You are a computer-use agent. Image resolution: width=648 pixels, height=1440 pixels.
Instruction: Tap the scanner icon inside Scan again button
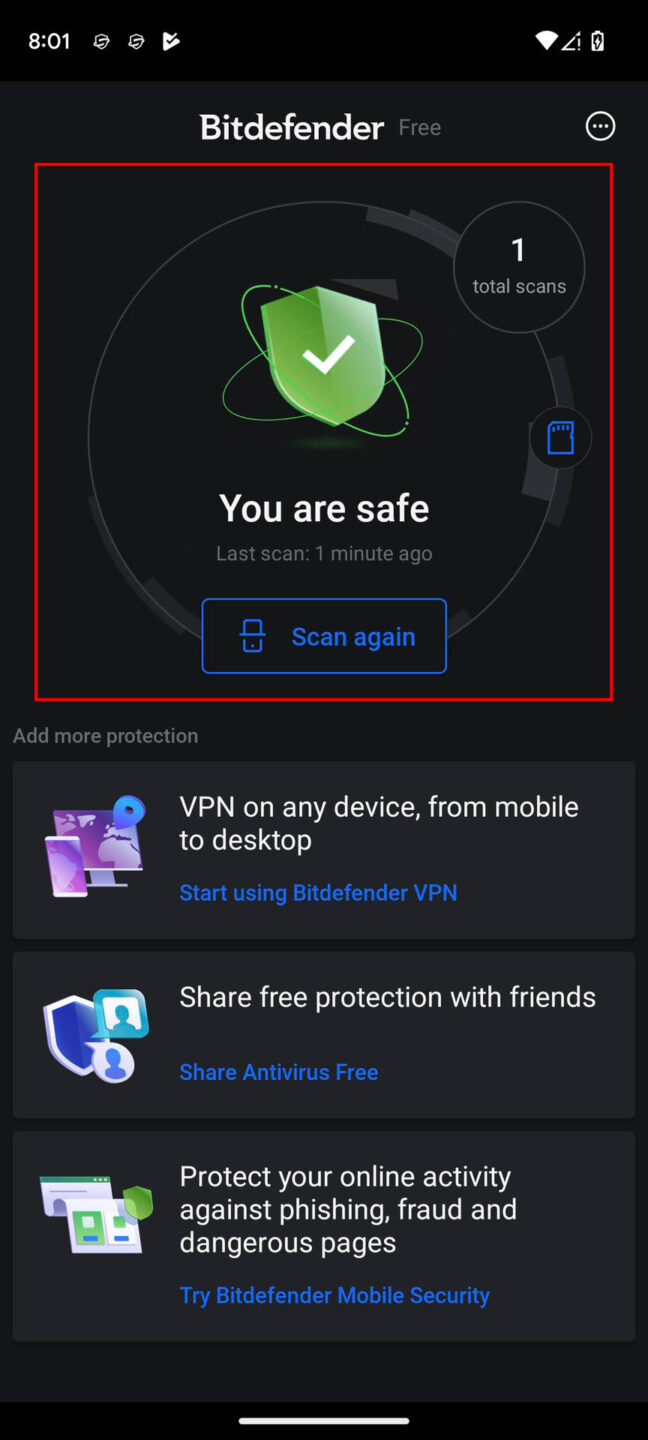click(252, 635)
